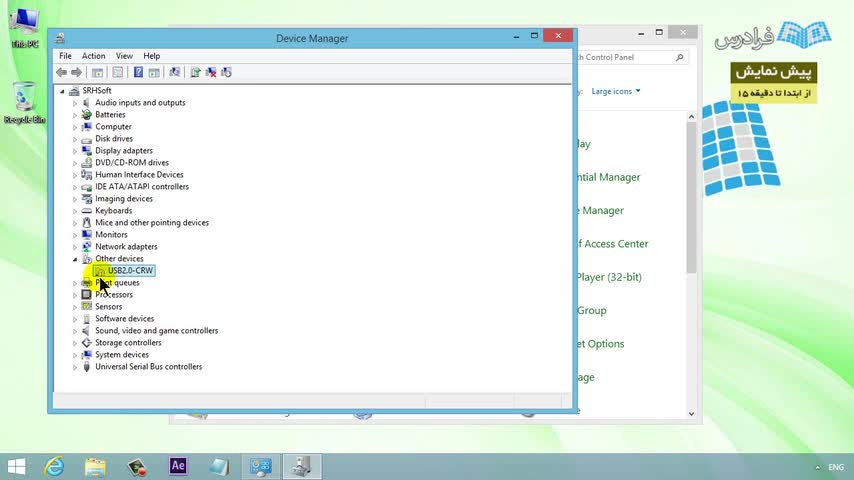Open the File menu
This screenshot has height=480, width=854.
point(65,56)
